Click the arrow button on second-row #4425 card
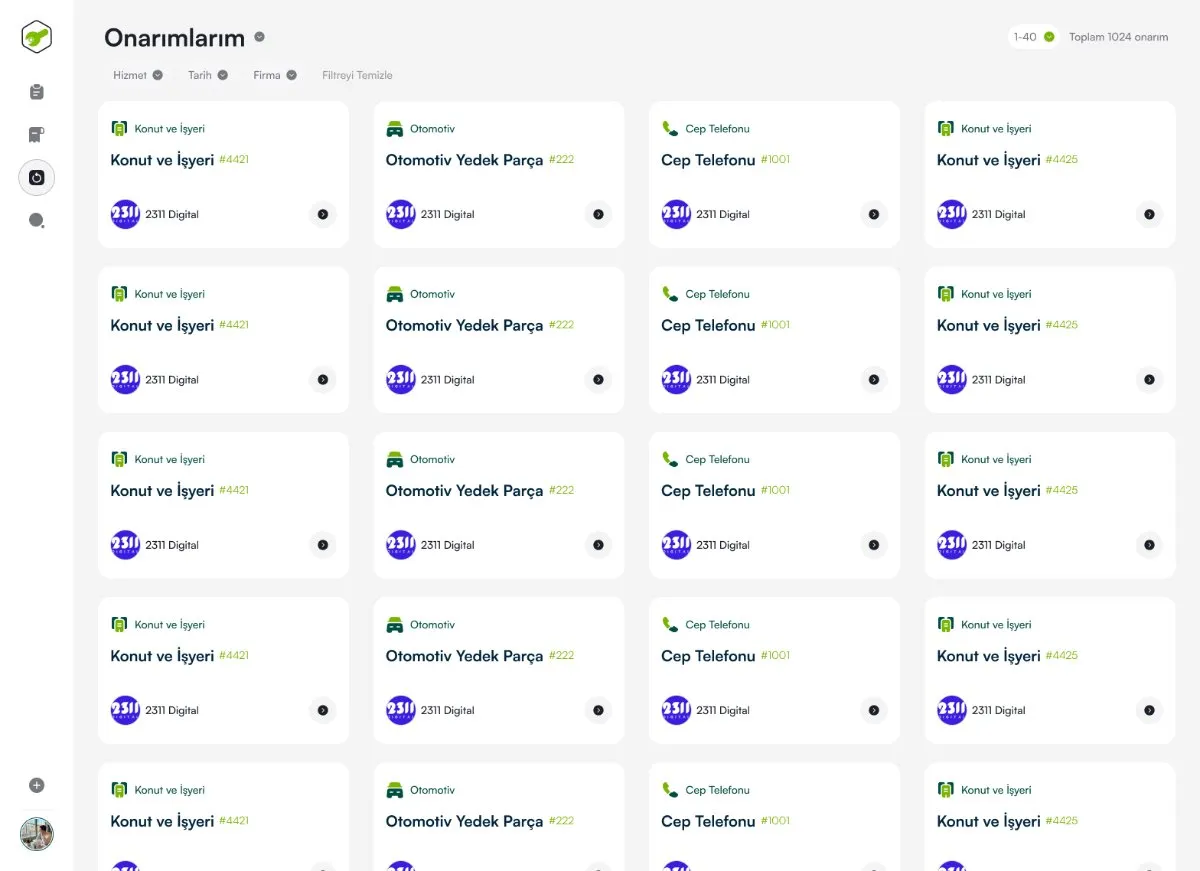This screenshot has height=871, width=1200. (1149, 380)
